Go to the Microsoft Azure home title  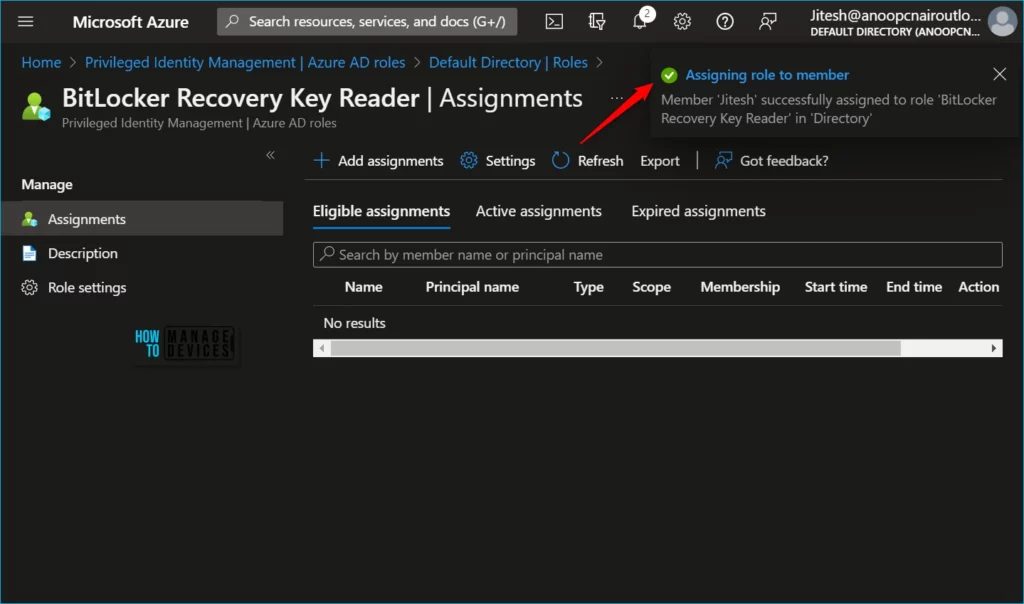point(131,22)
